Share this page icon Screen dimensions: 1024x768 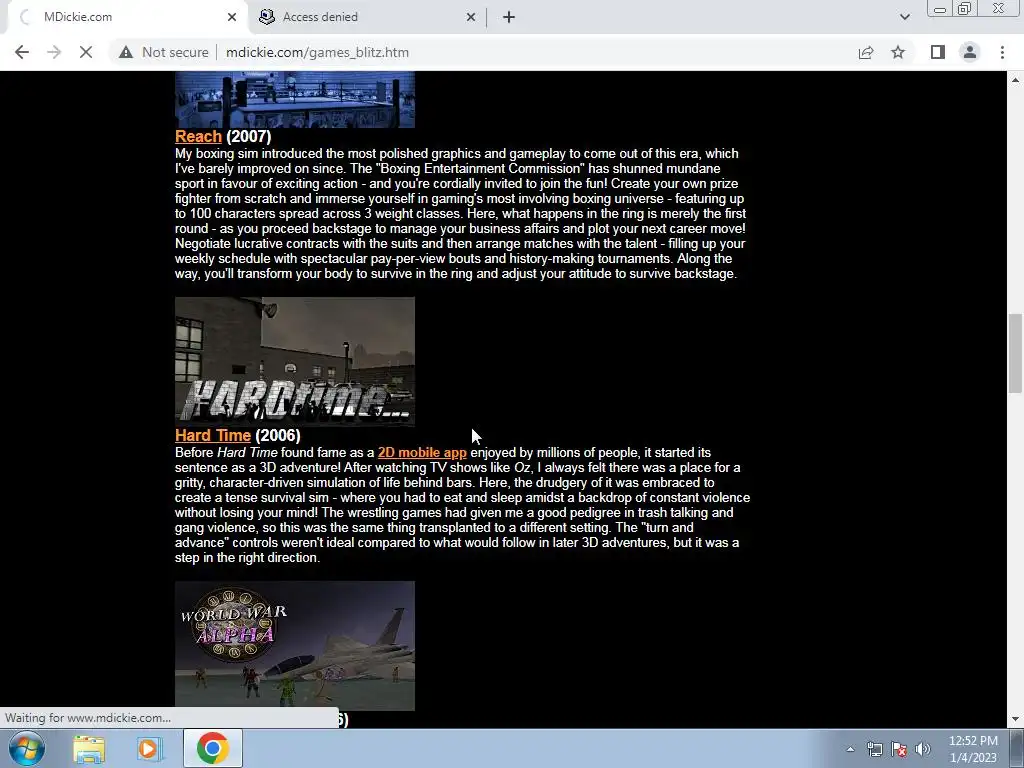866,52
